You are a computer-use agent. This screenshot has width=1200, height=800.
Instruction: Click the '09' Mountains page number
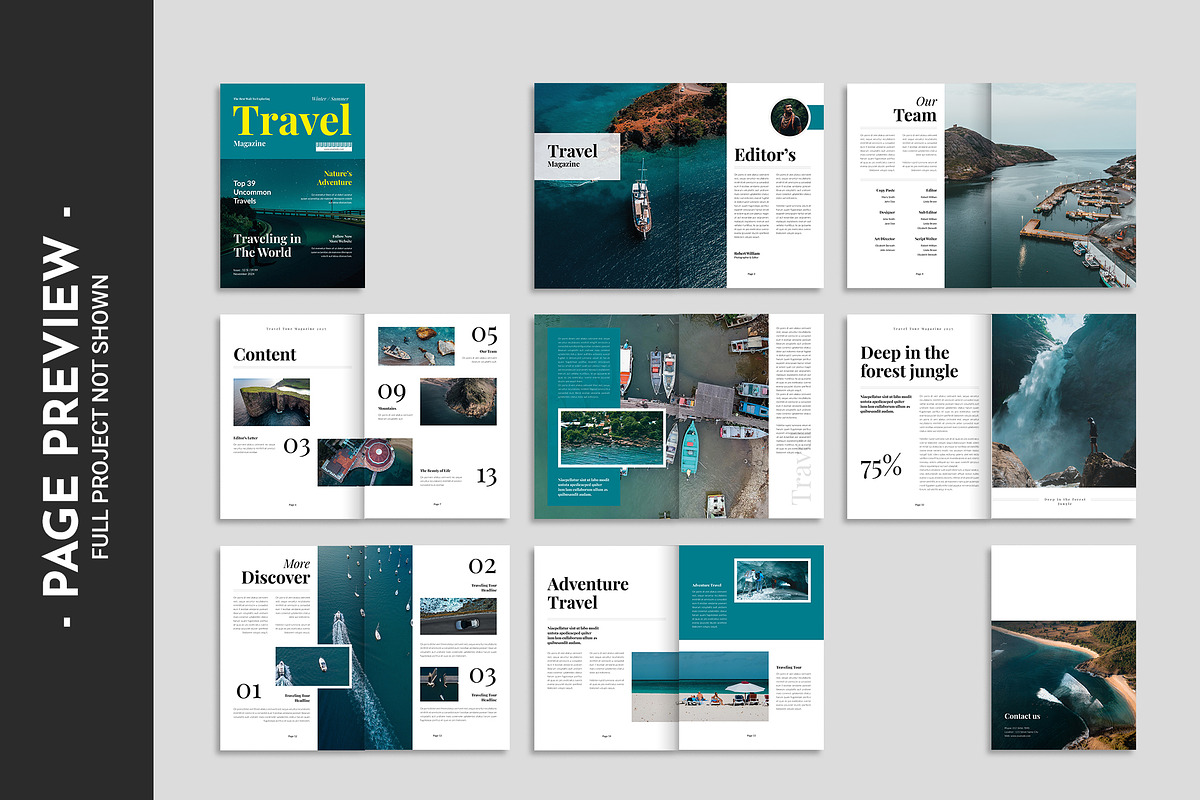[x=391, y=393]
